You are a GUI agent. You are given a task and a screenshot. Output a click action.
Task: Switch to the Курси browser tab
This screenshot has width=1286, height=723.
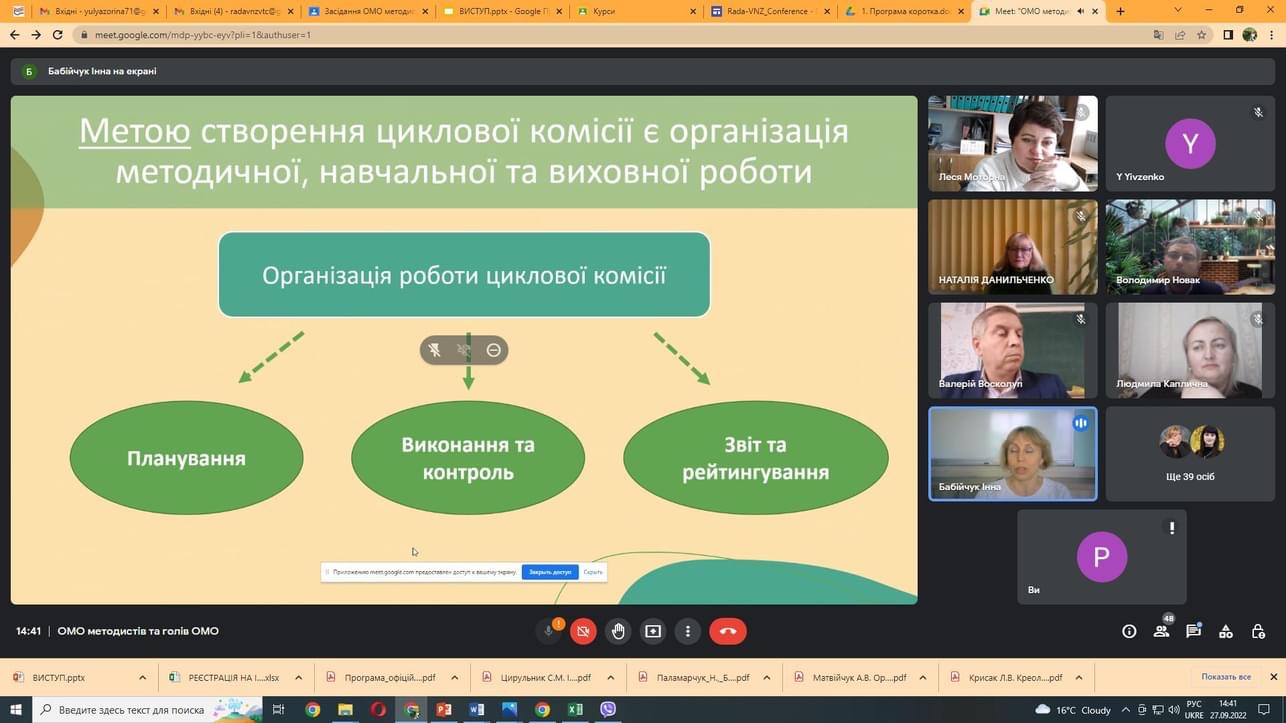pyautogui.click(x=634, y=11)
